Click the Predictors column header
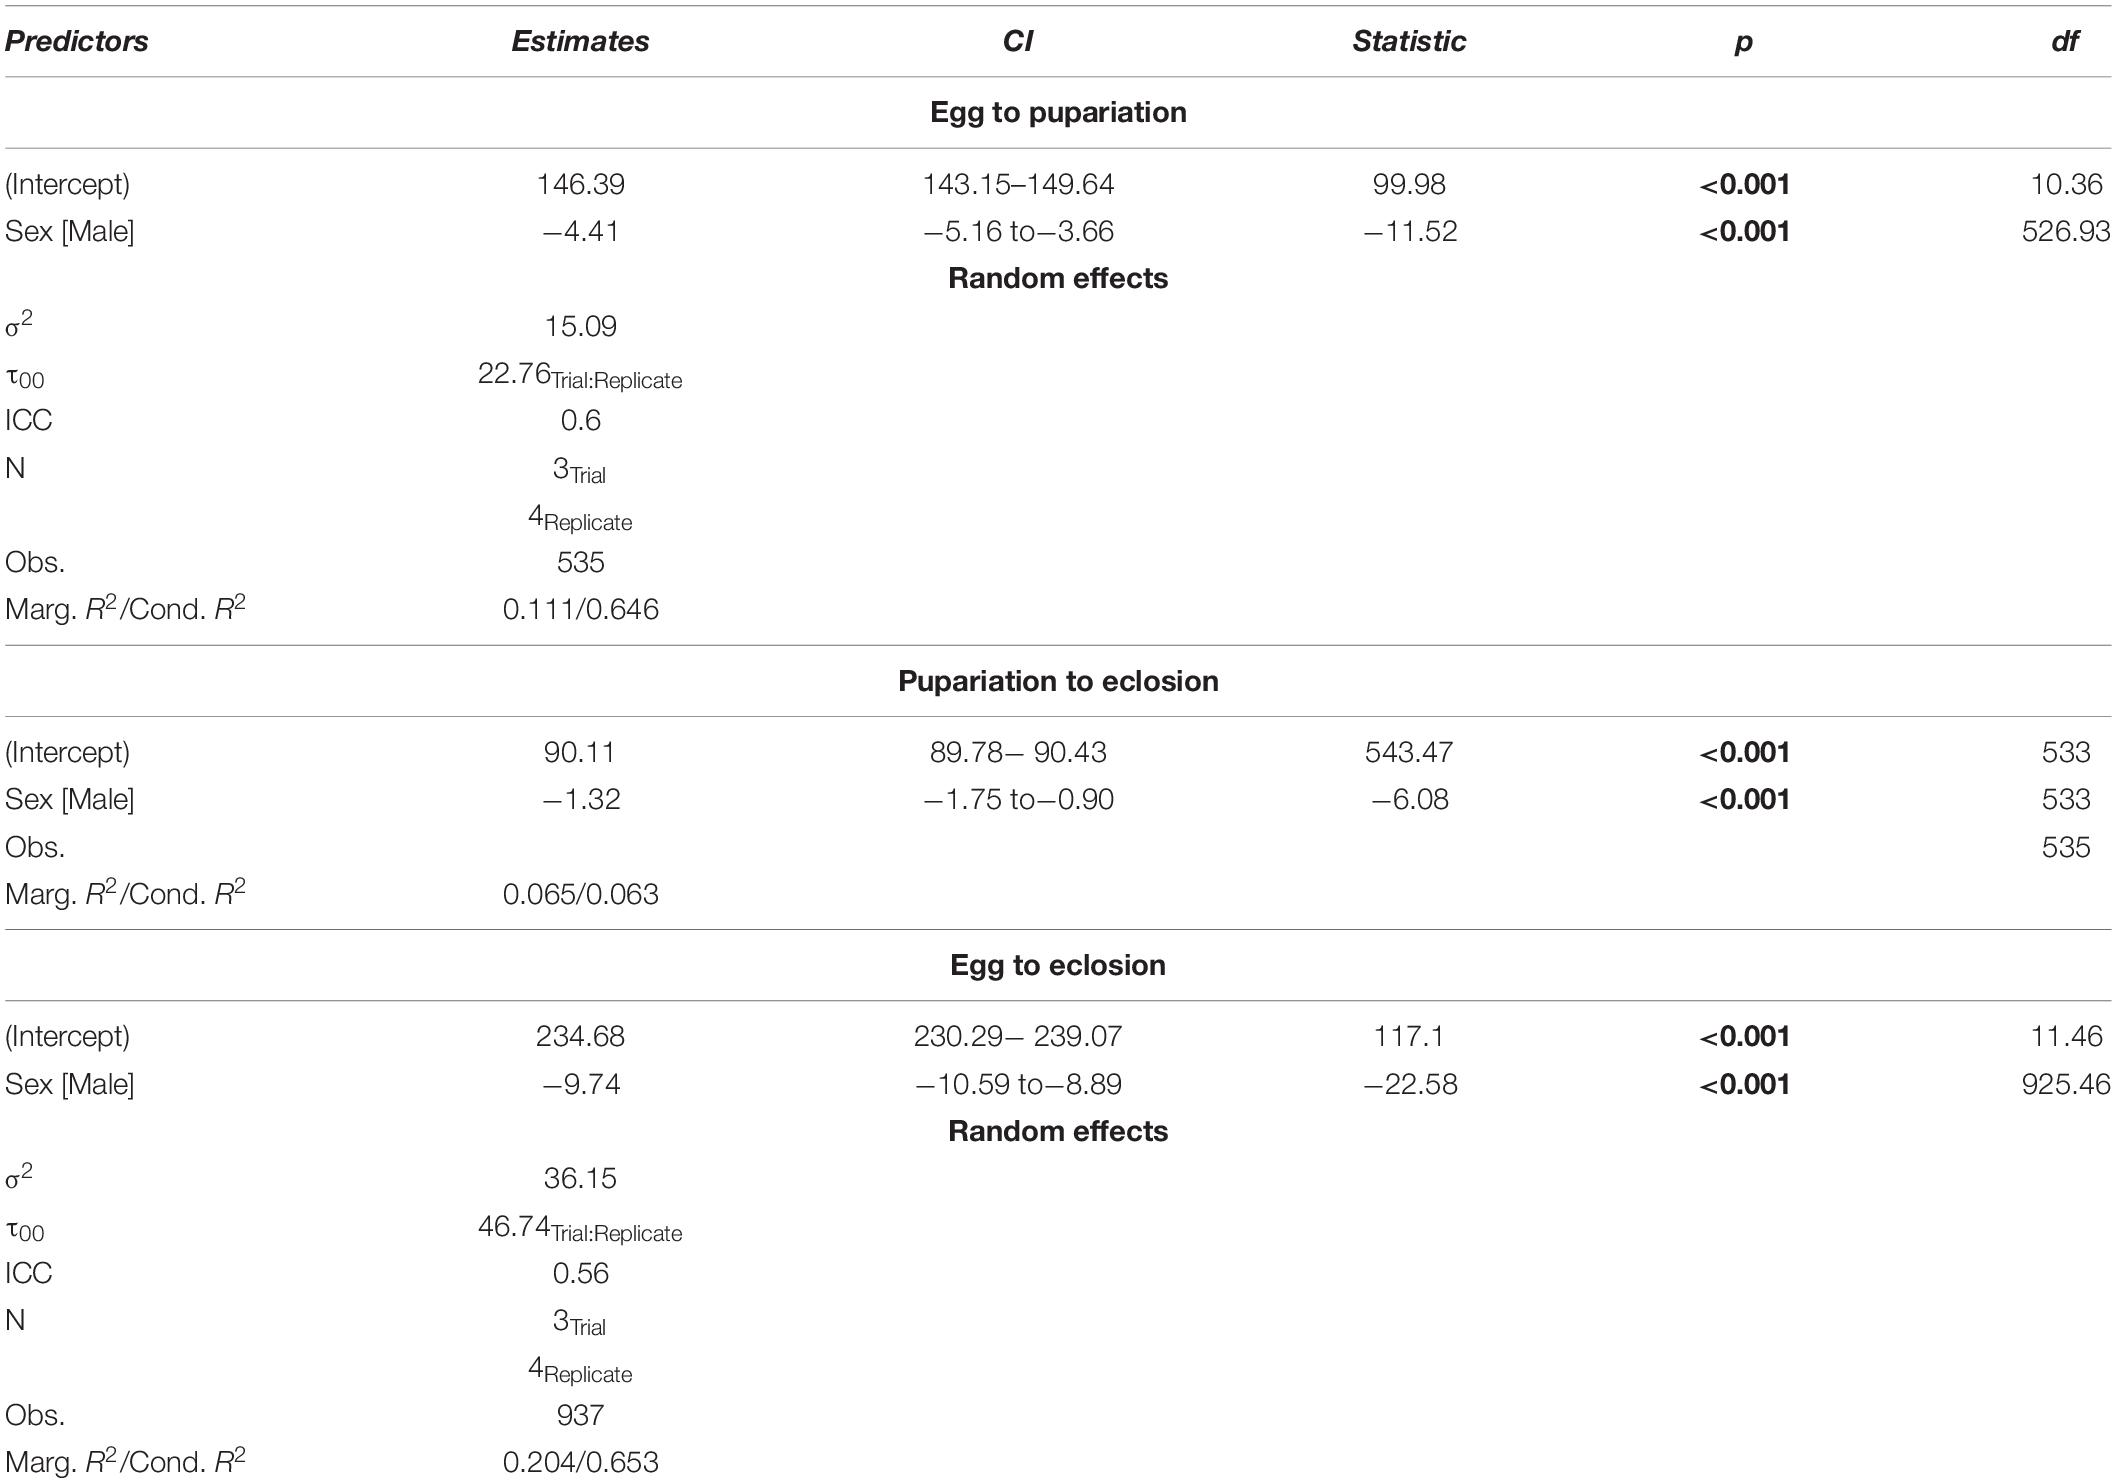This screenshot has height=1483, width=2117. pos(77,41)
